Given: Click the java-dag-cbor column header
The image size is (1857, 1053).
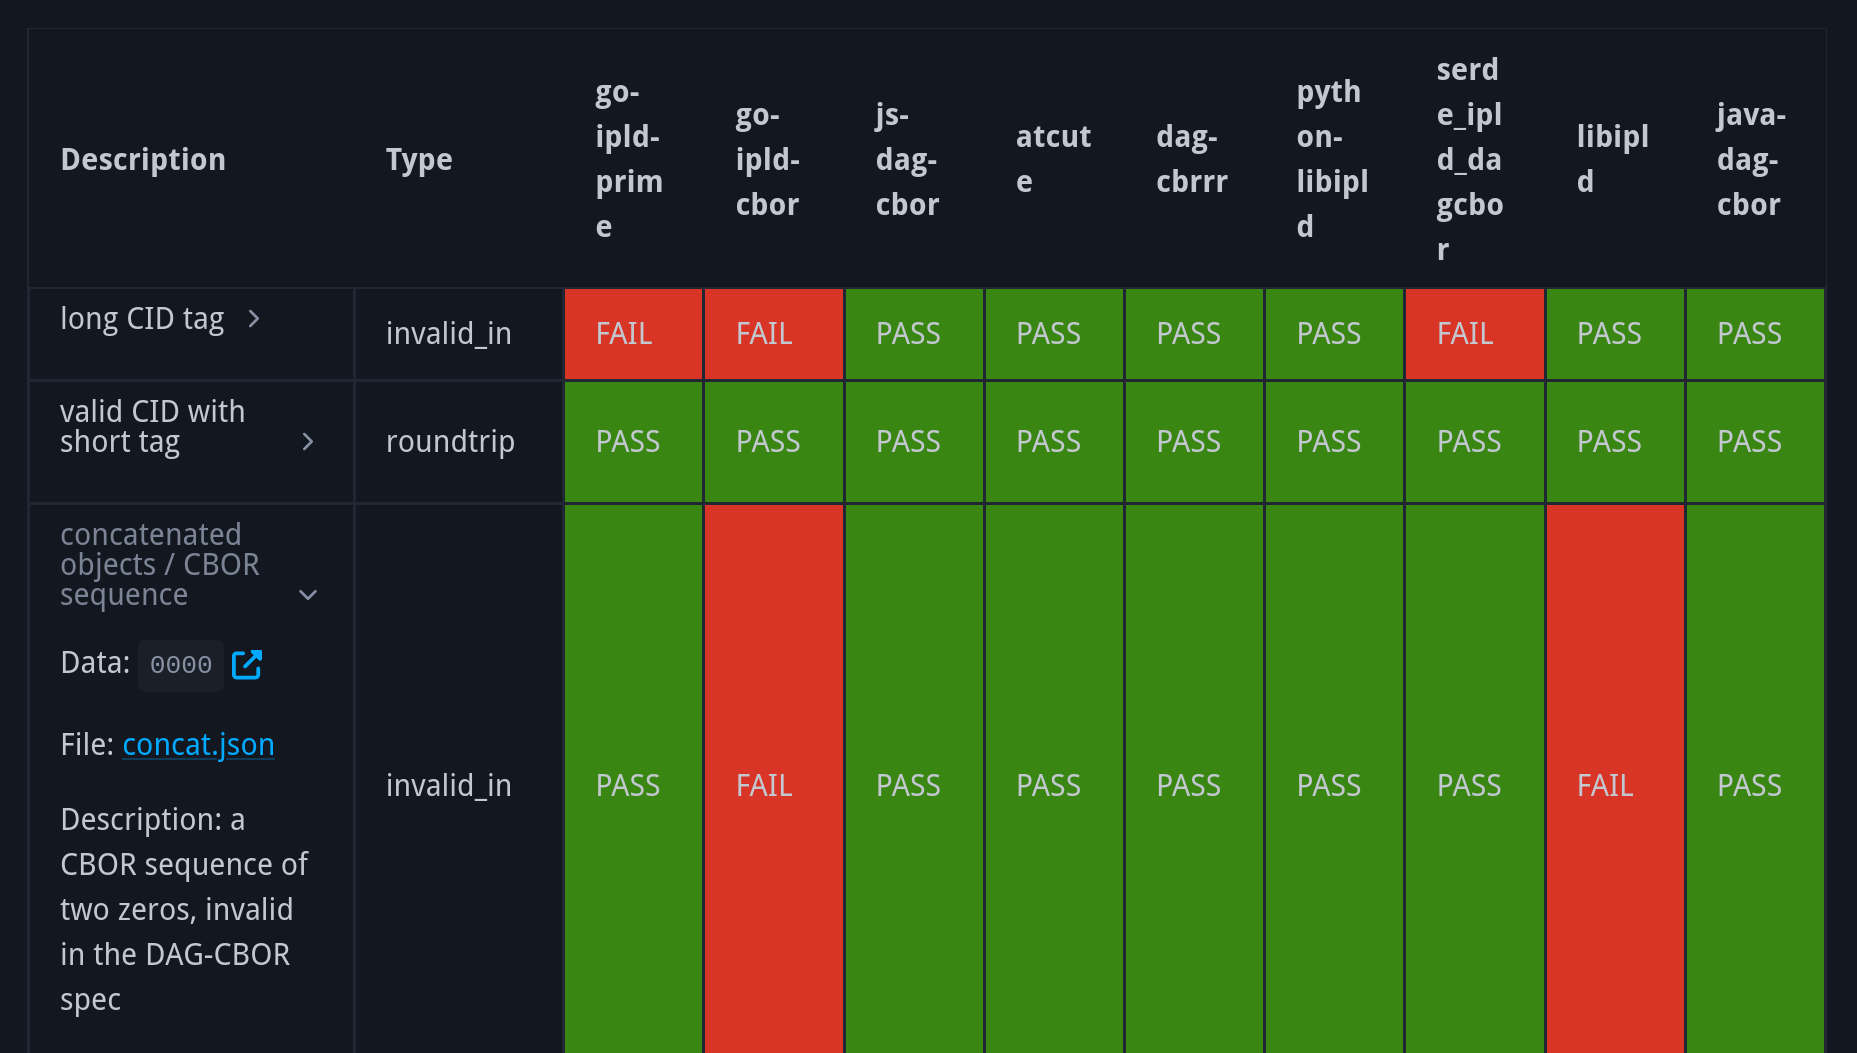Looking at the screenshot, I should (1749, 158).
